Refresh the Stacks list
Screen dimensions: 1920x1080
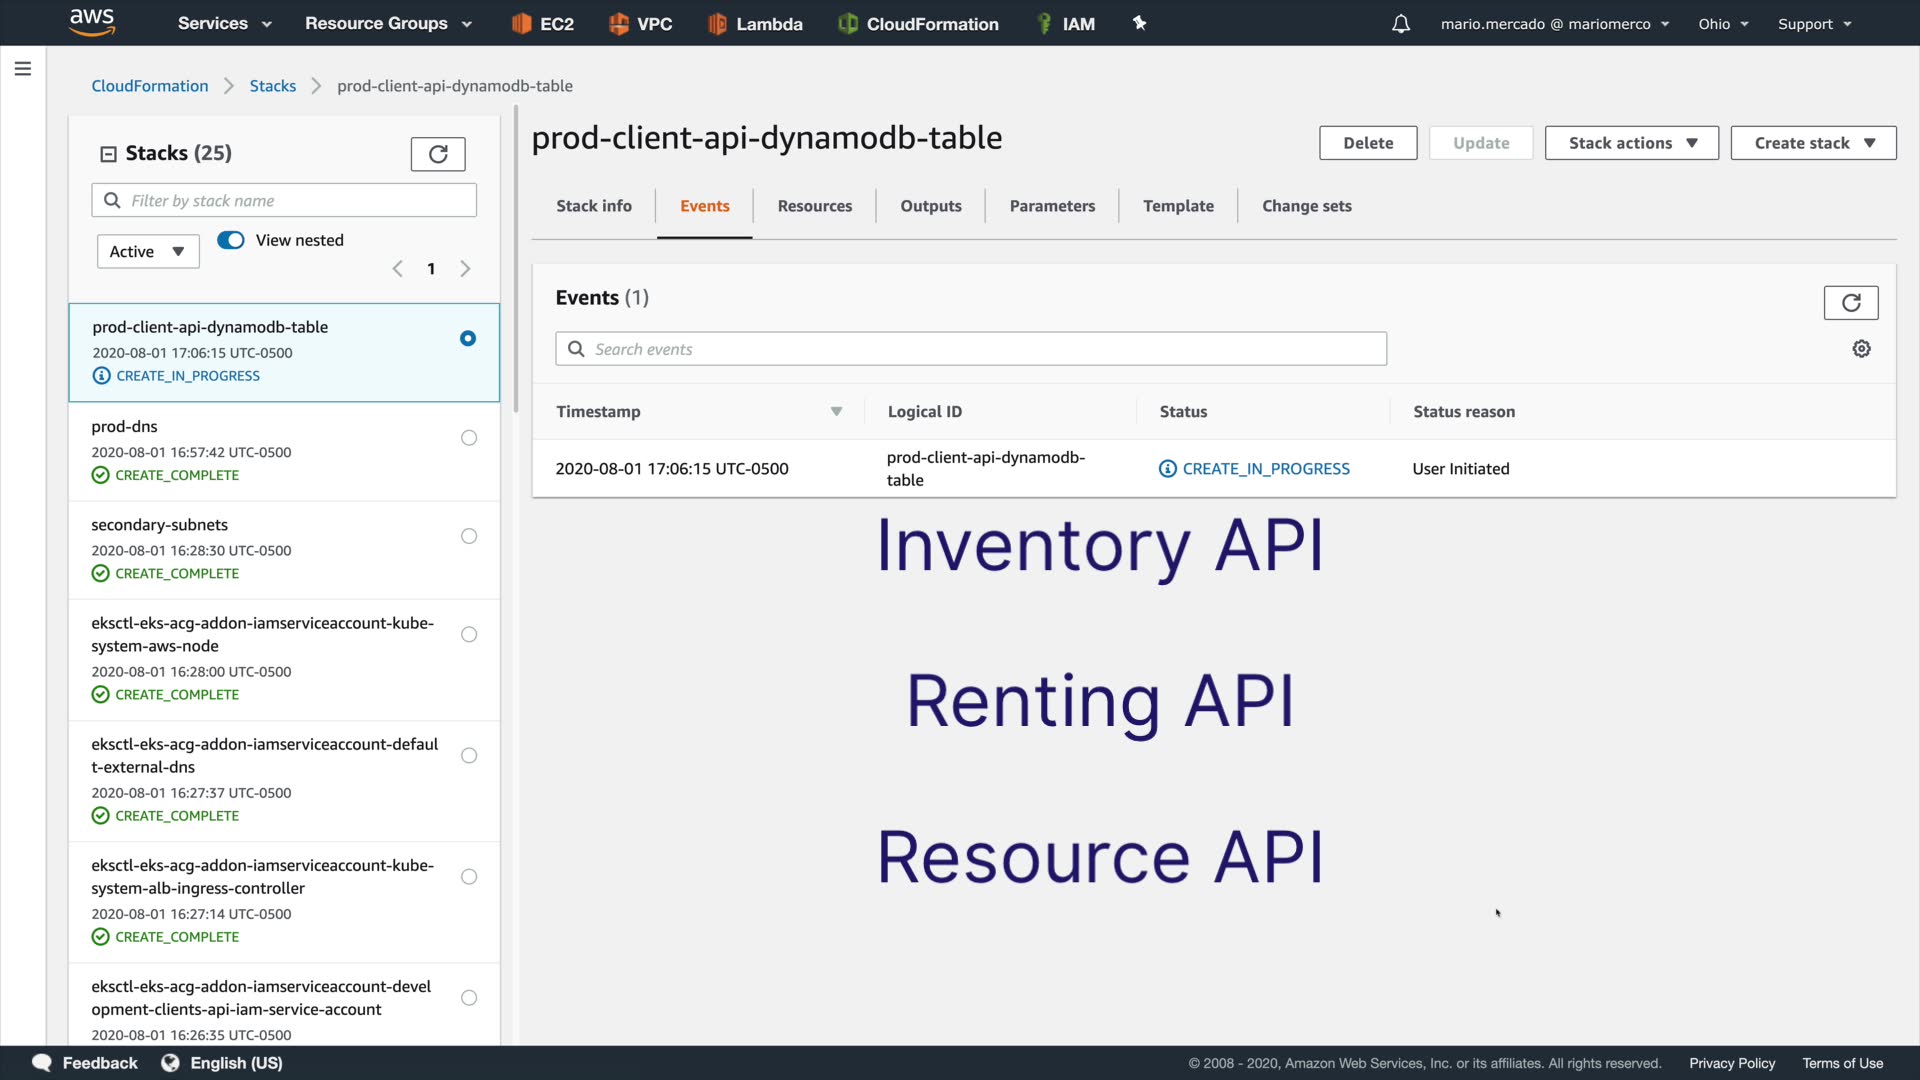pos(438,154)
